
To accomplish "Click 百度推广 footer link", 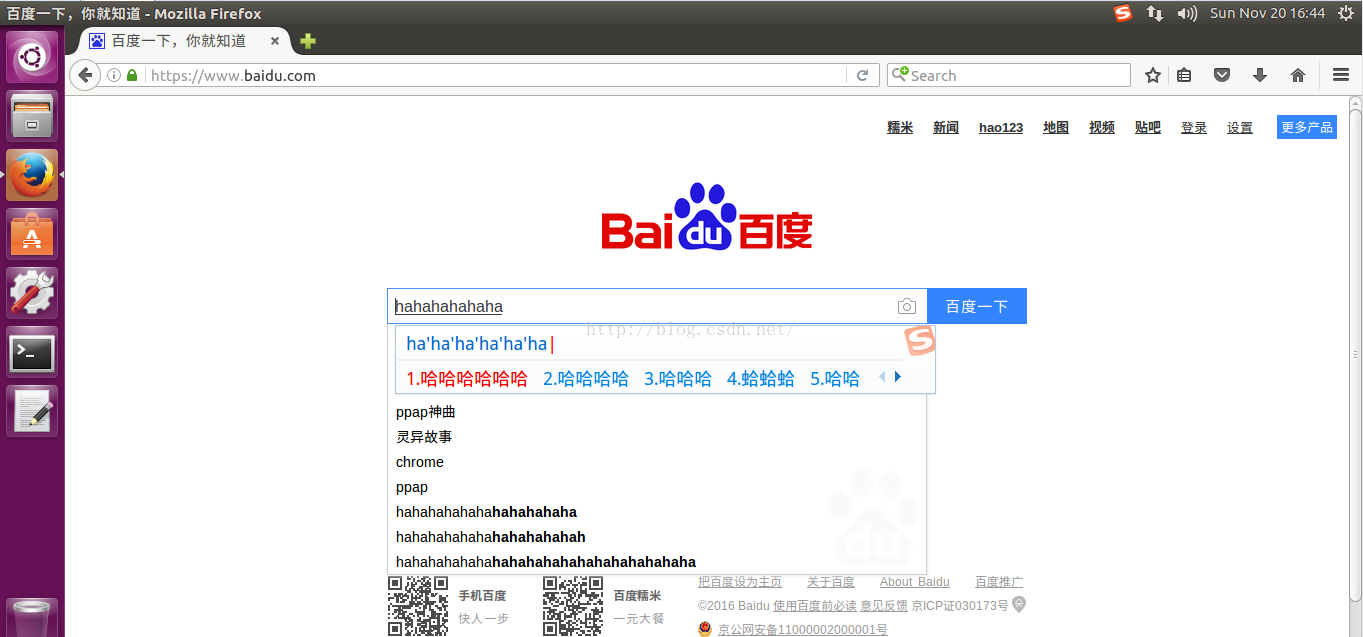I will click(999, 582).
